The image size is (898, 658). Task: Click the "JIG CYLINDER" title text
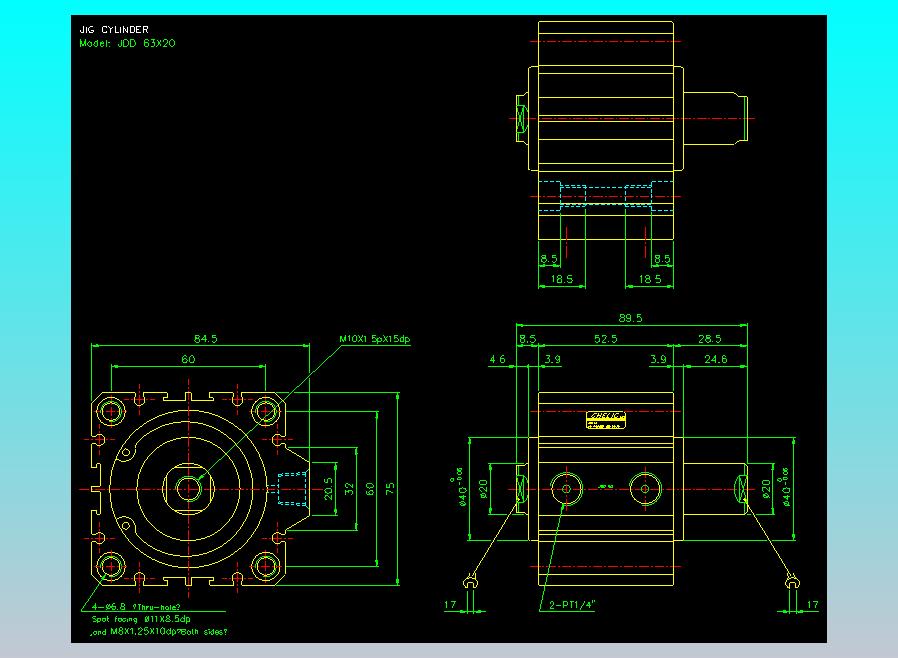113,30
